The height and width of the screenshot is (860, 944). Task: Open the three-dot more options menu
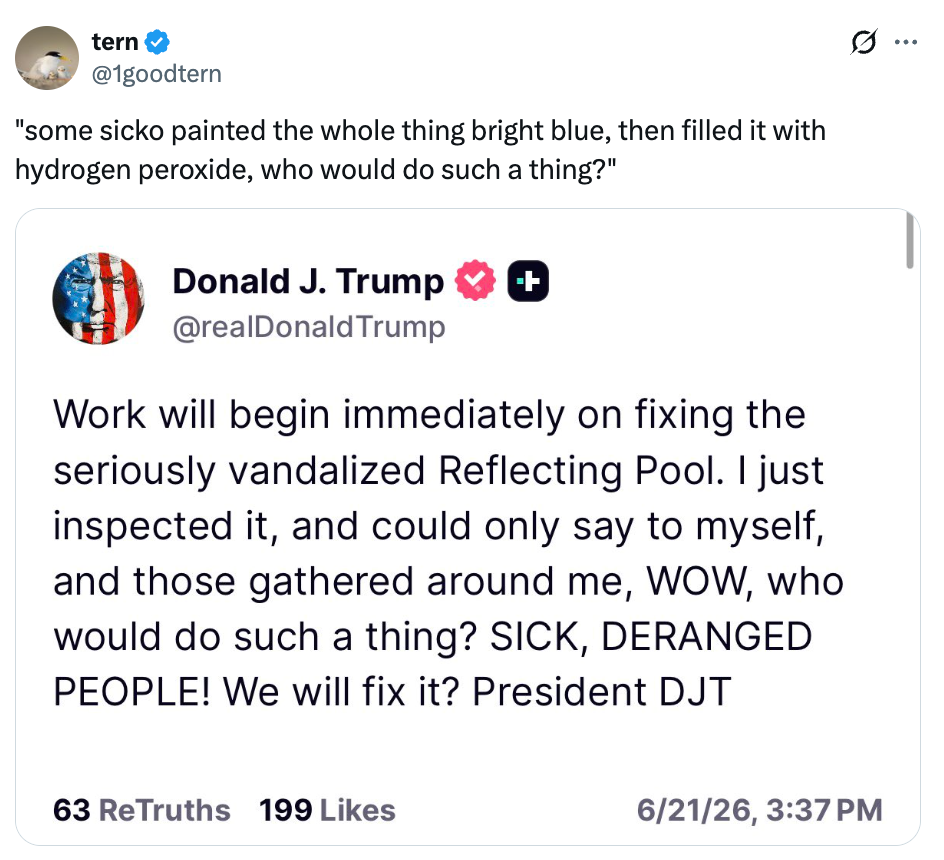point(906,42)
